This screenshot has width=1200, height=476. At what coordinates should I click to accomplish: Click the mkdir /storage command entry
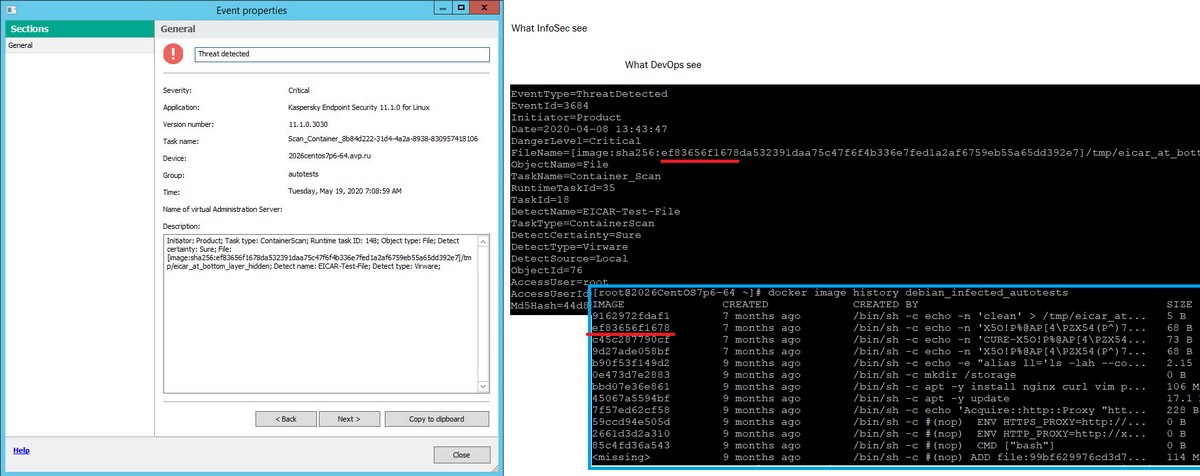939,374
